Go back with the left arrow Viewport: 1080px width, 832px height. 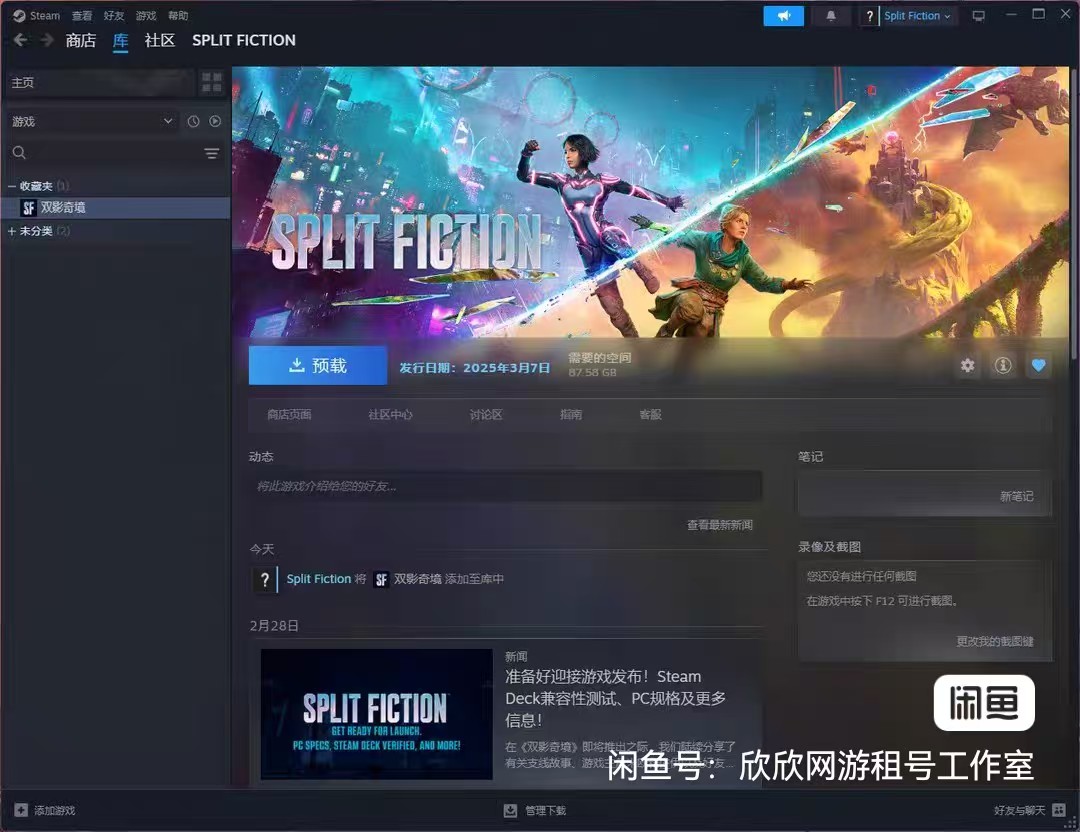[20, 40]
